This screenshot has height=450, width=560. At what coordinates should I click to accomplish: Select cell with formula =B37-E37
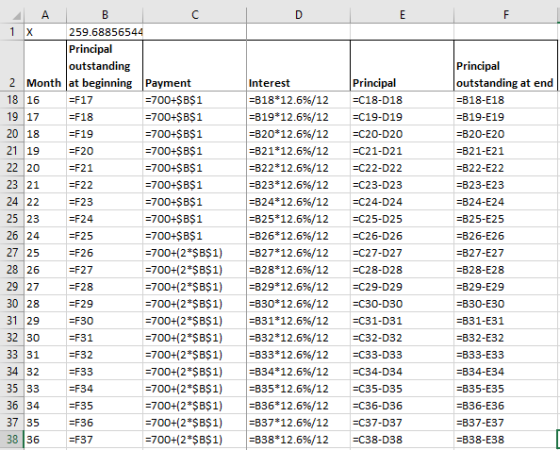pos(506,422)
